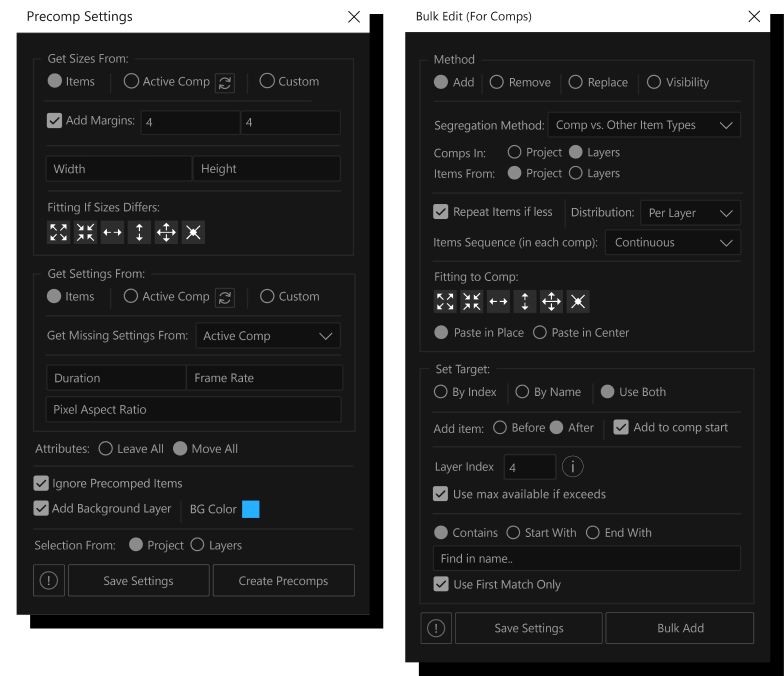Click the refresh icon beside Active Comp under Get Settings From
Viewport: 784px width, 676px height.
pos(225,297)
